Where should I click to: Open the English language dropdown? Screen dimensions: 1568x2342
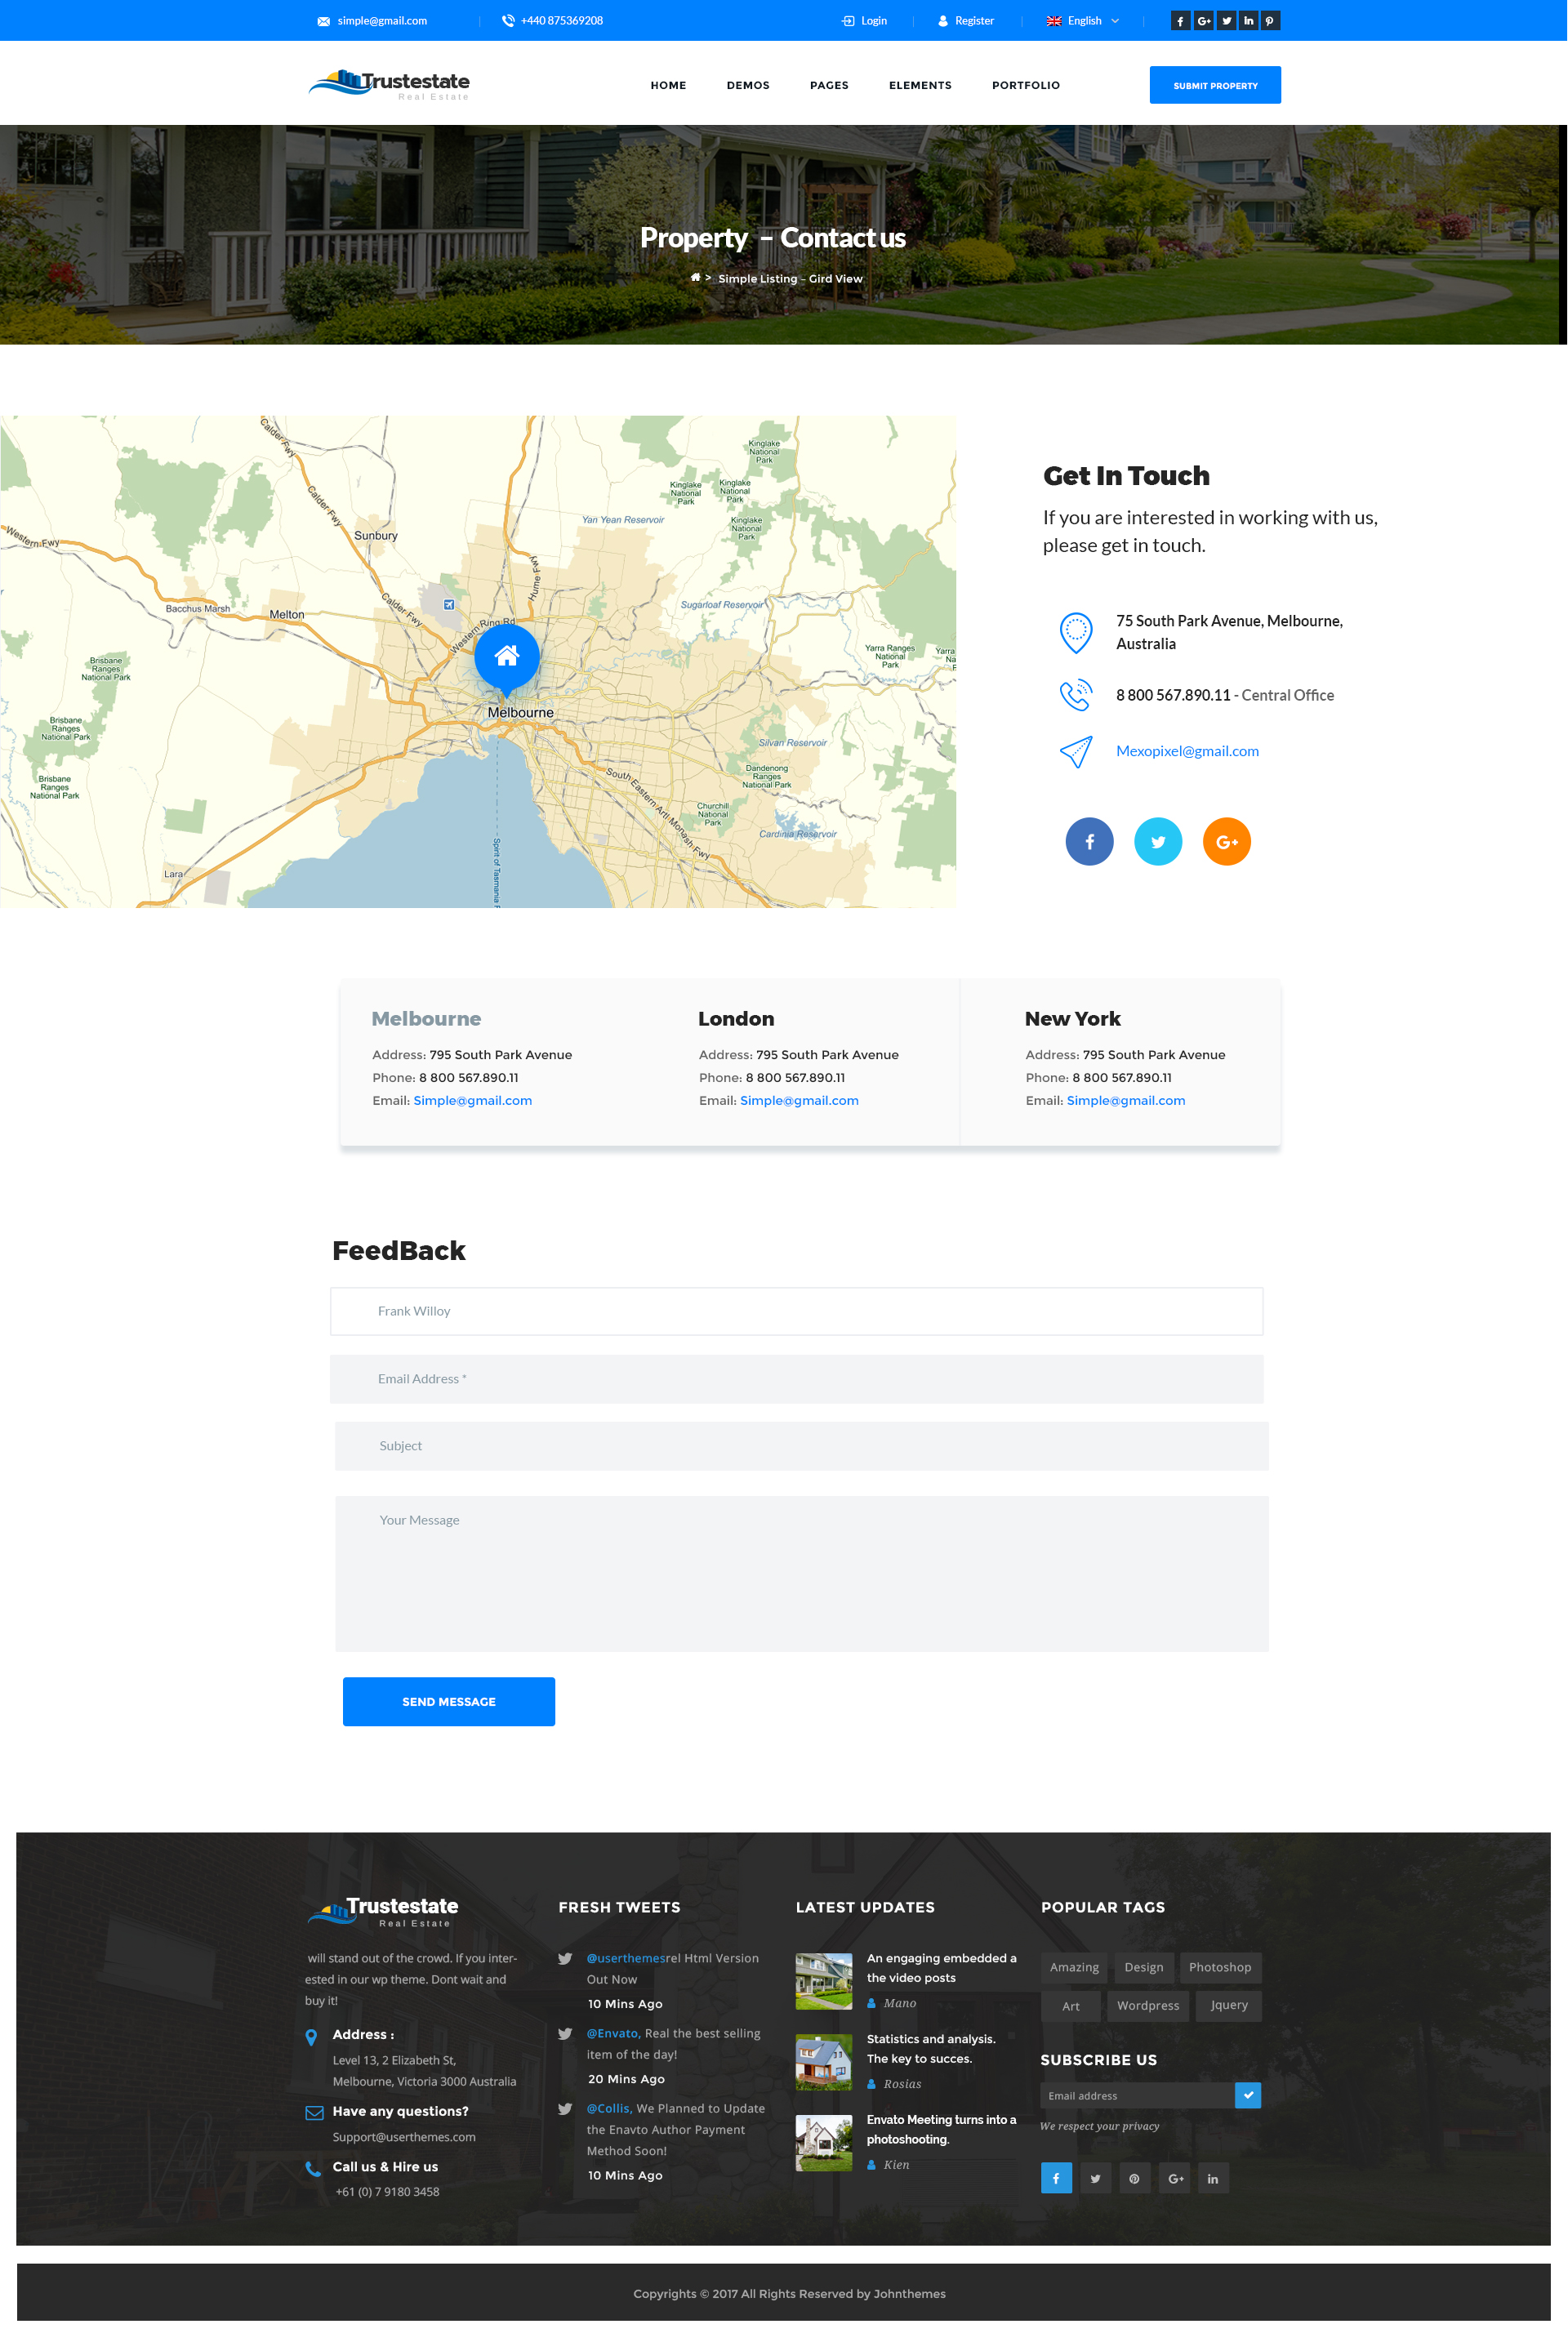(x=1084, y=21)
